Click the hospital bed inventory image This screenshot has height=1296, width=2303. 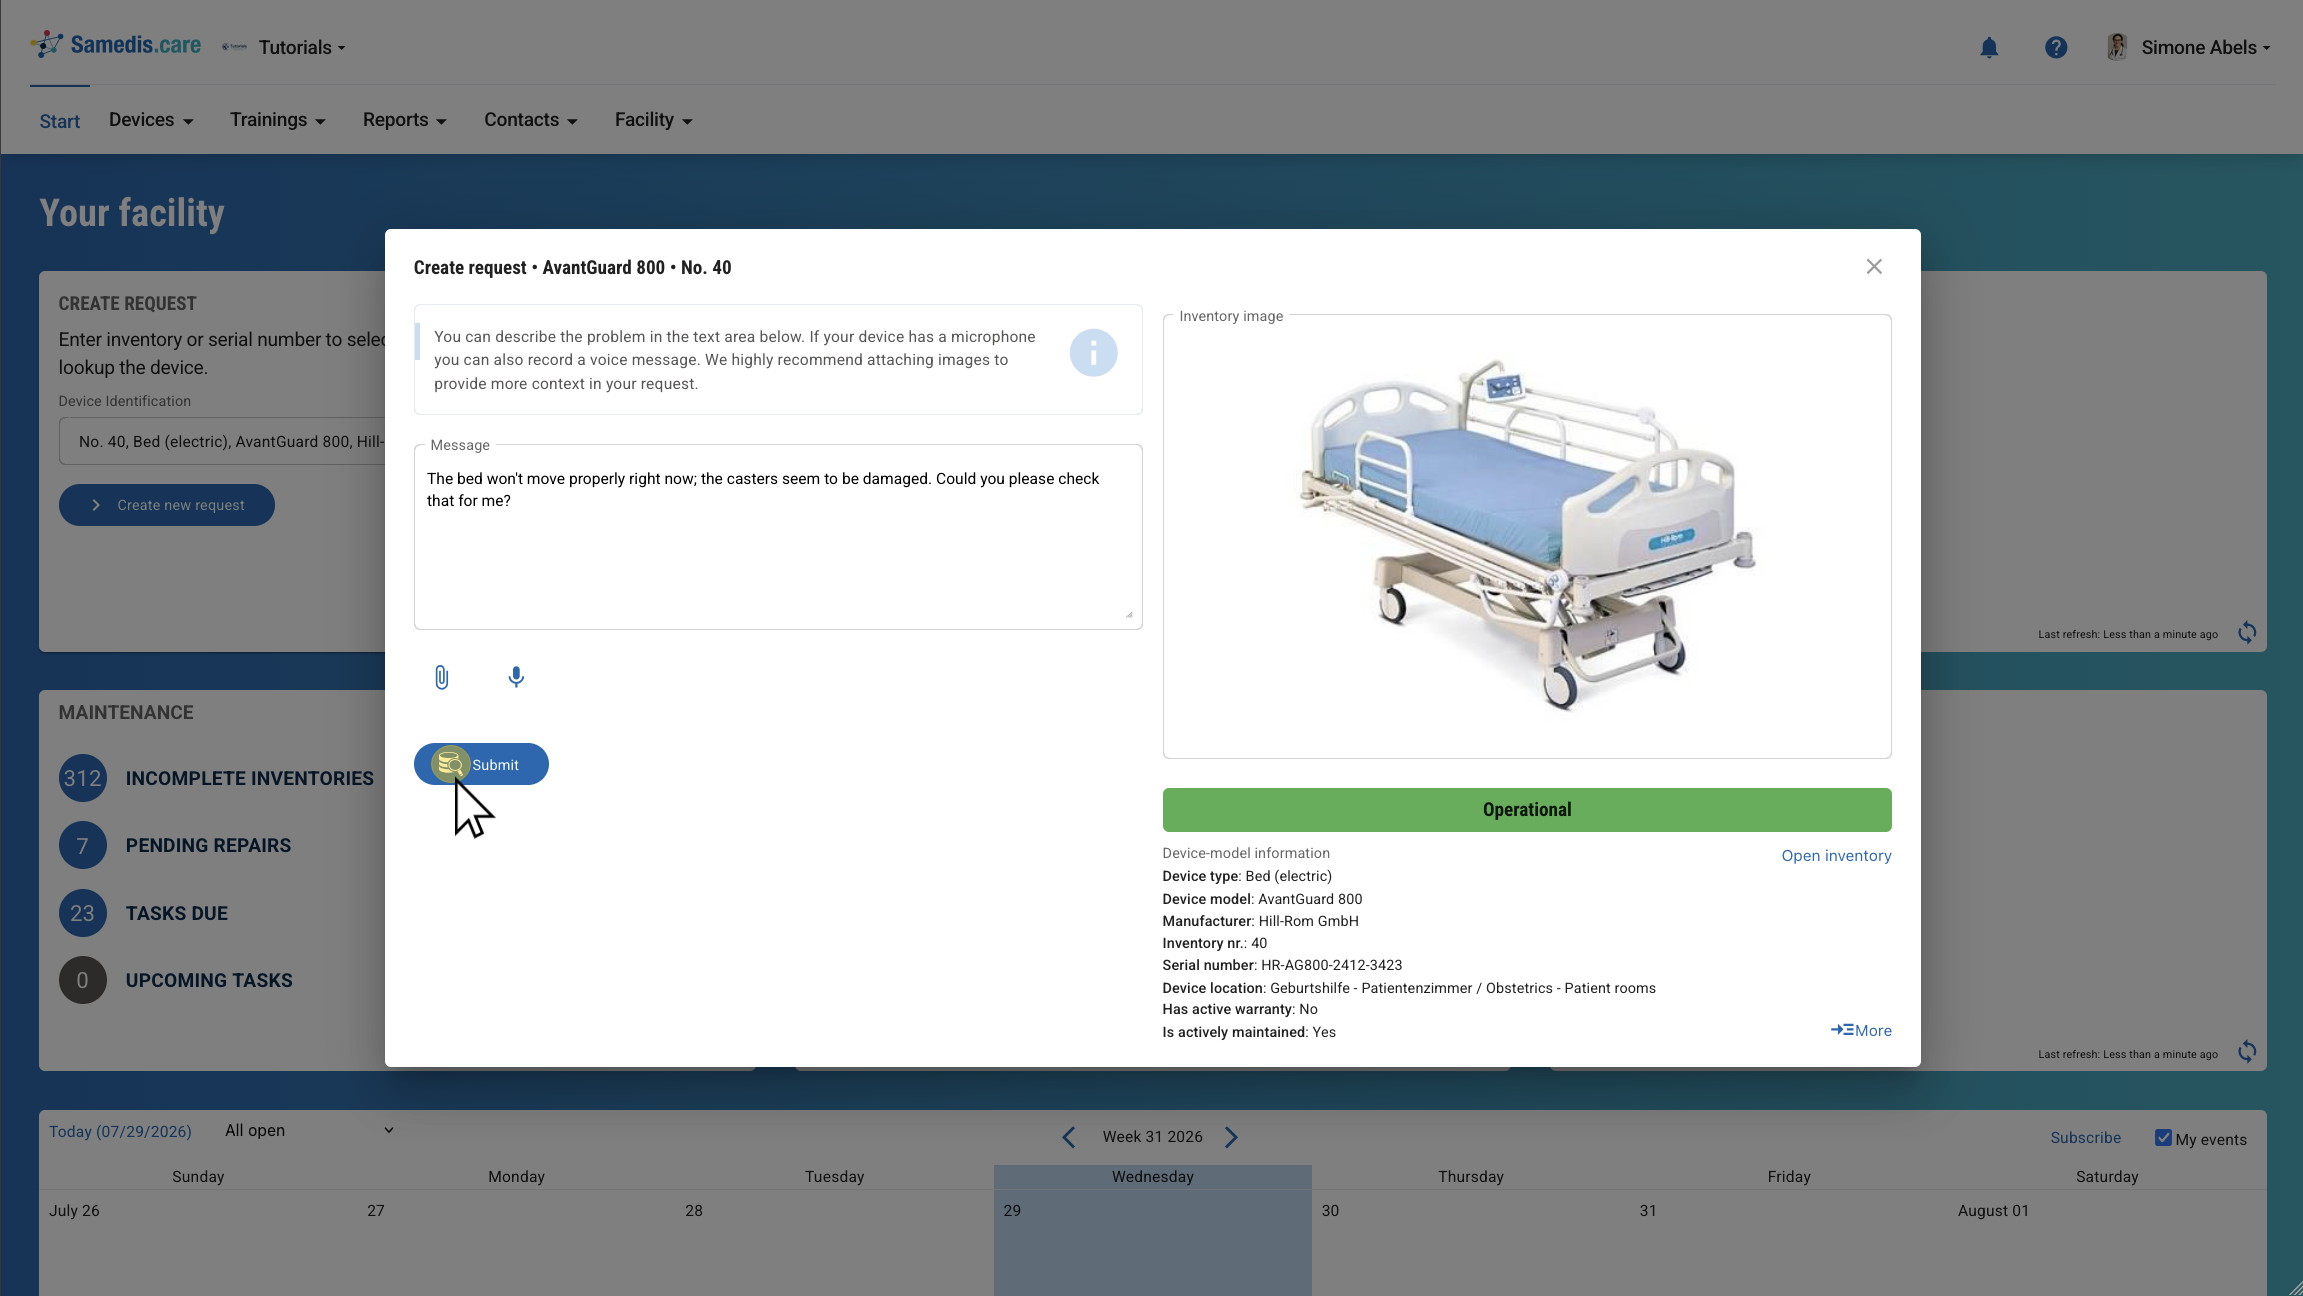coord(1527,535)
